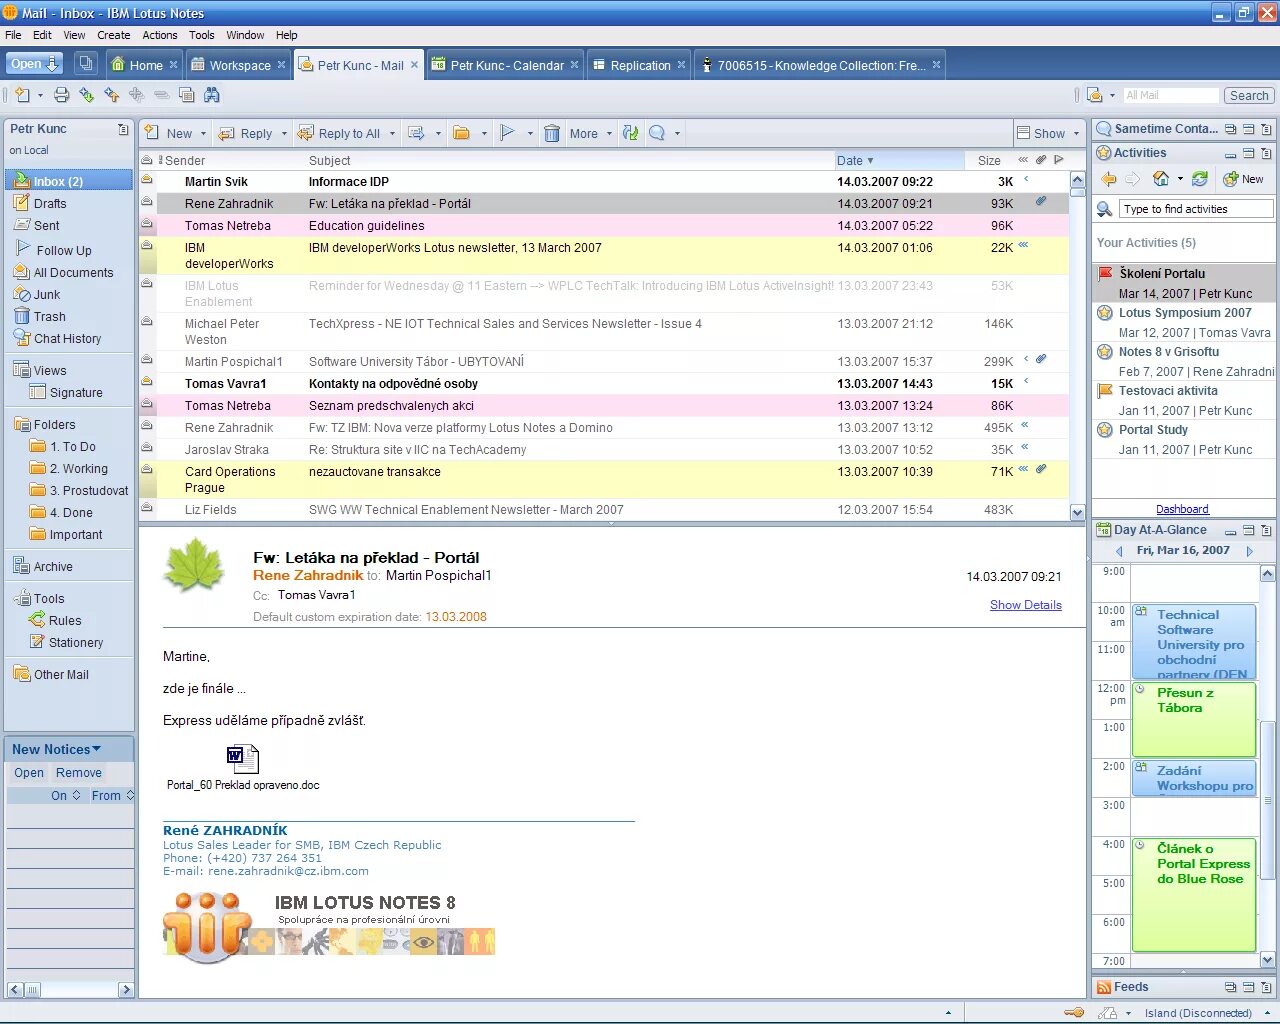The height and width of the screenshot is (1024, 1280).
Task: Minimize the Activities panel
Action: (x=1230, y=154)
